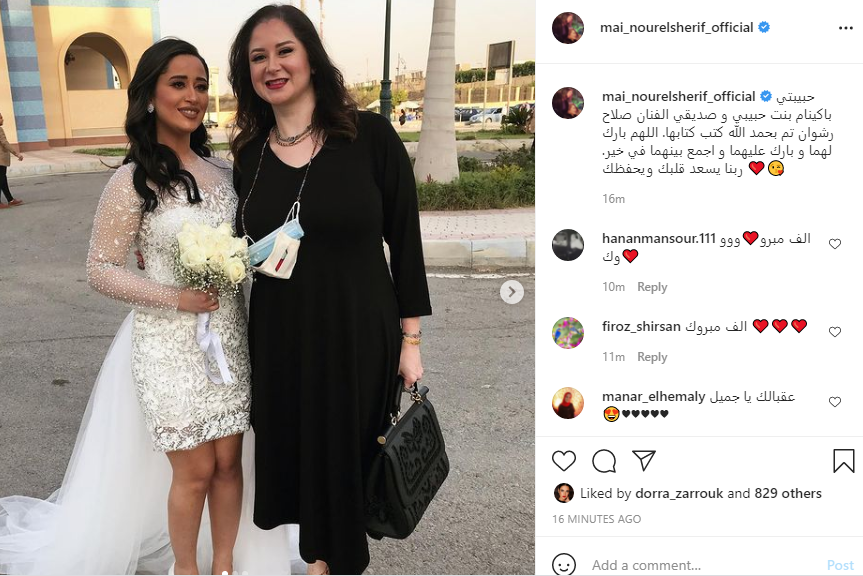Open the emoji picker smiley icon

[564, 564]
